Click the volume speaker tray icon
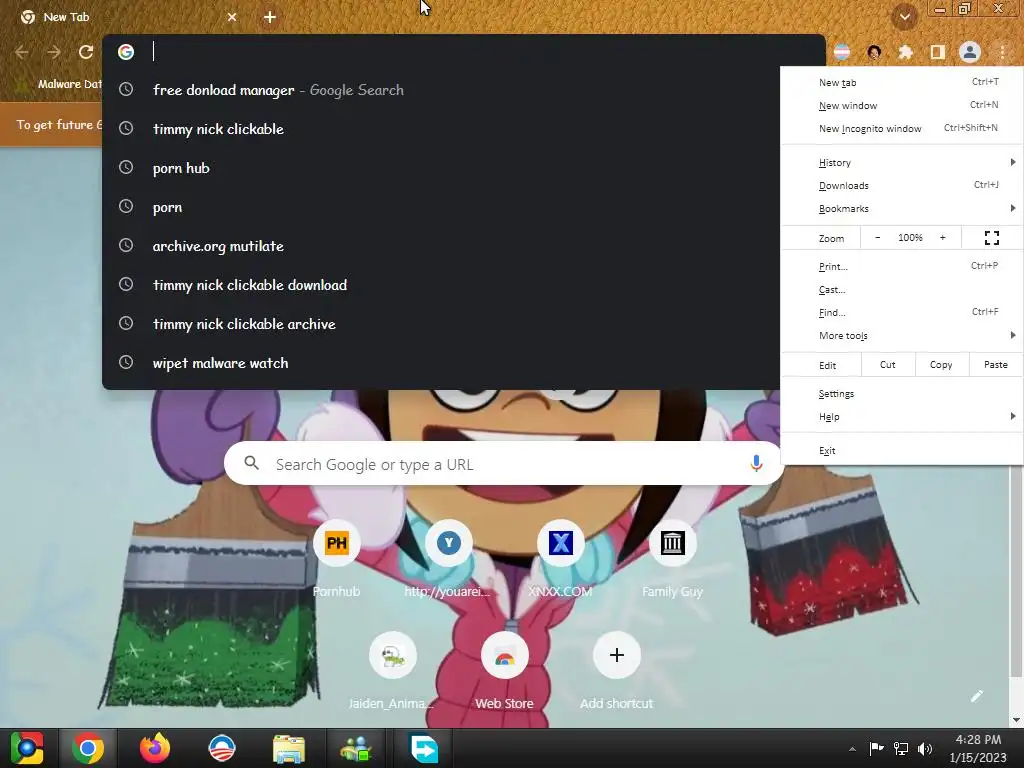Screen dimensions: 1024x768 [925, 748]
